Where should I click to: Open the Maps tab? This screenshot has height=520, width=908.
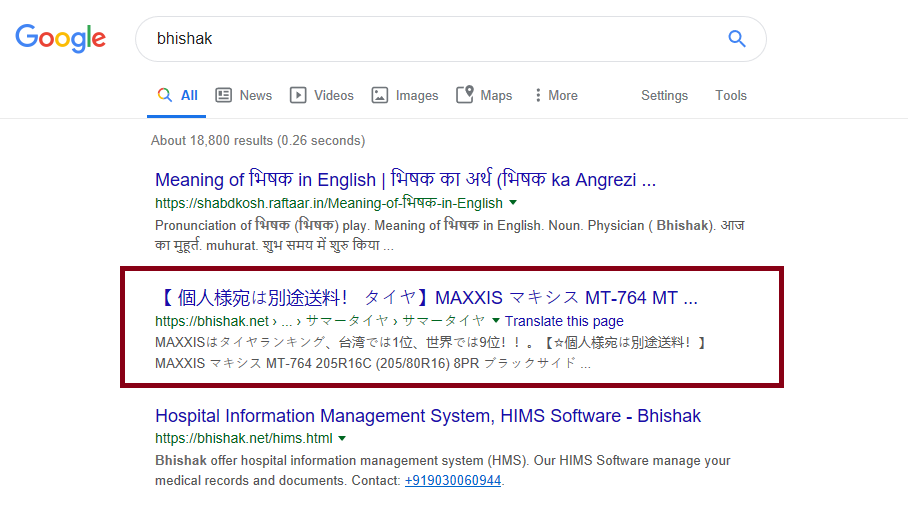[x=484, y=96]
